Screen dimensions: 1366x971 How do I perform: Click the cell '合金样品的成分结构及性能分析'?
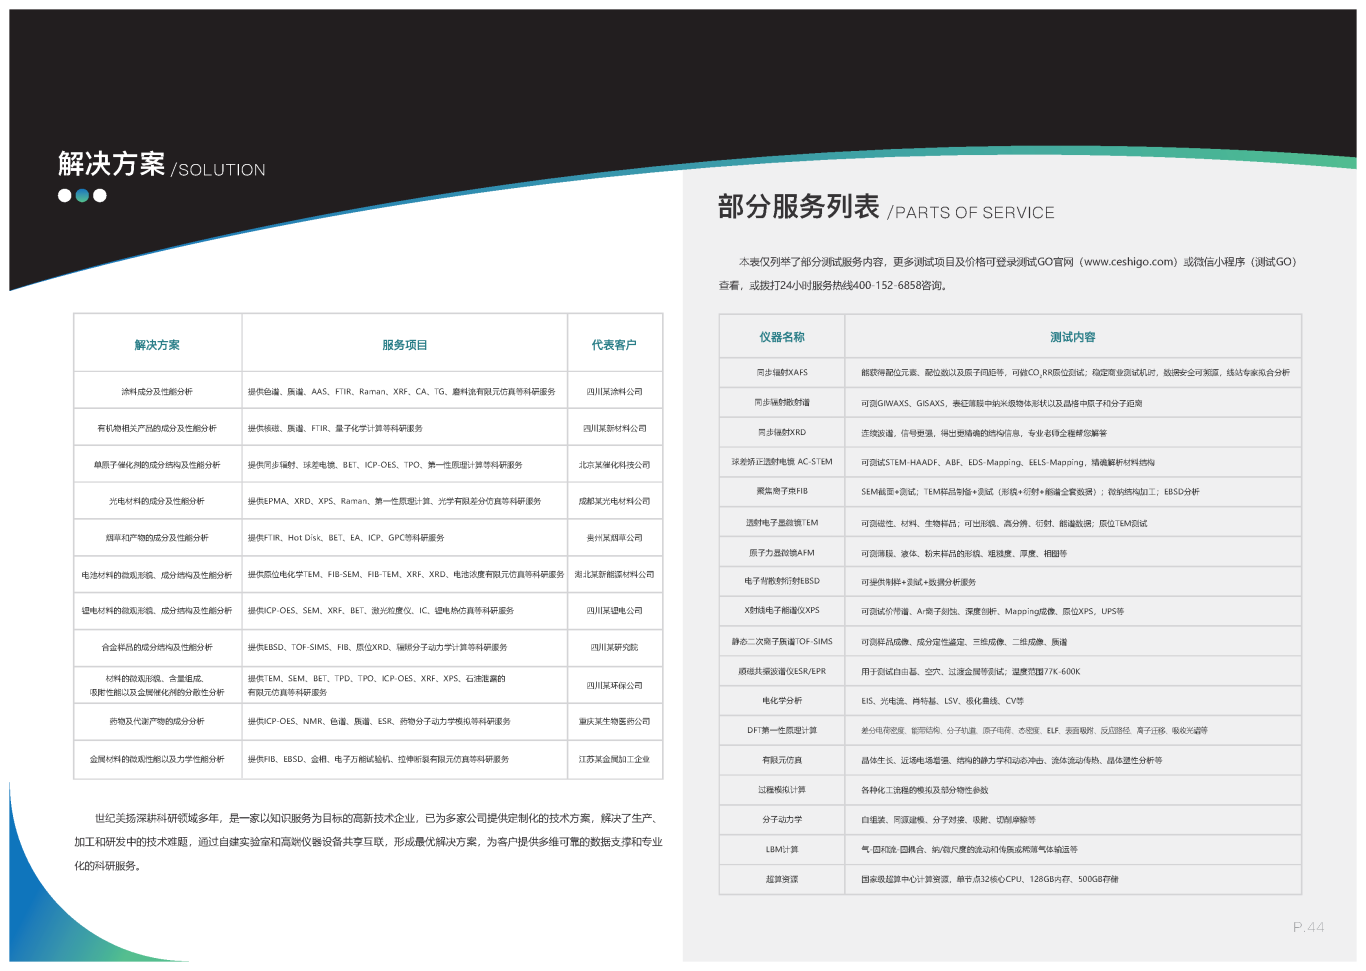click(157, 647)
